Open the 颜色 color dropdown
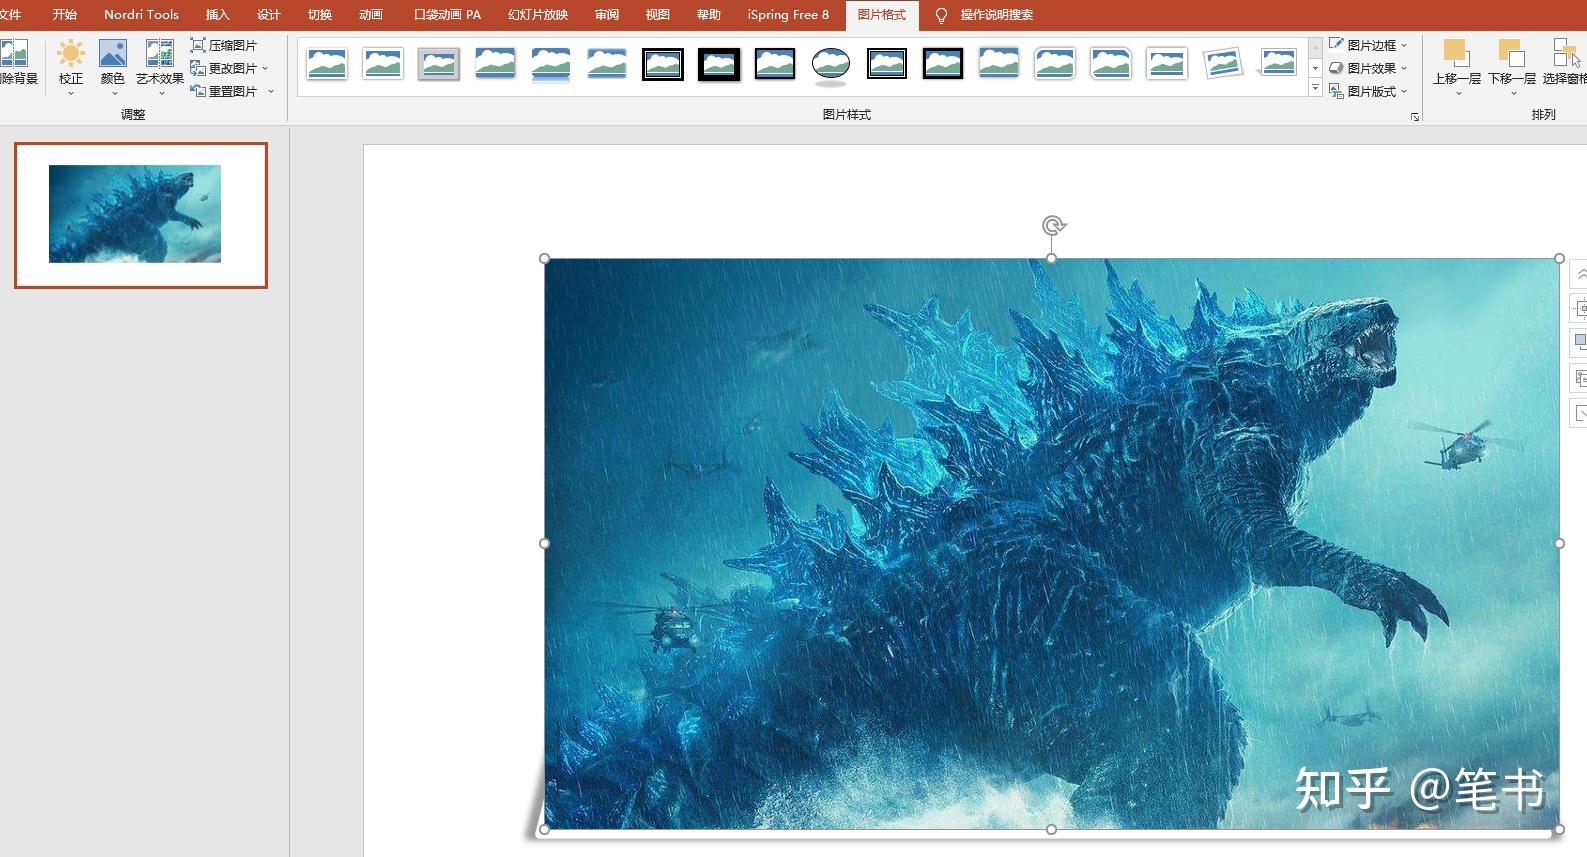 [x=113, y=67]
